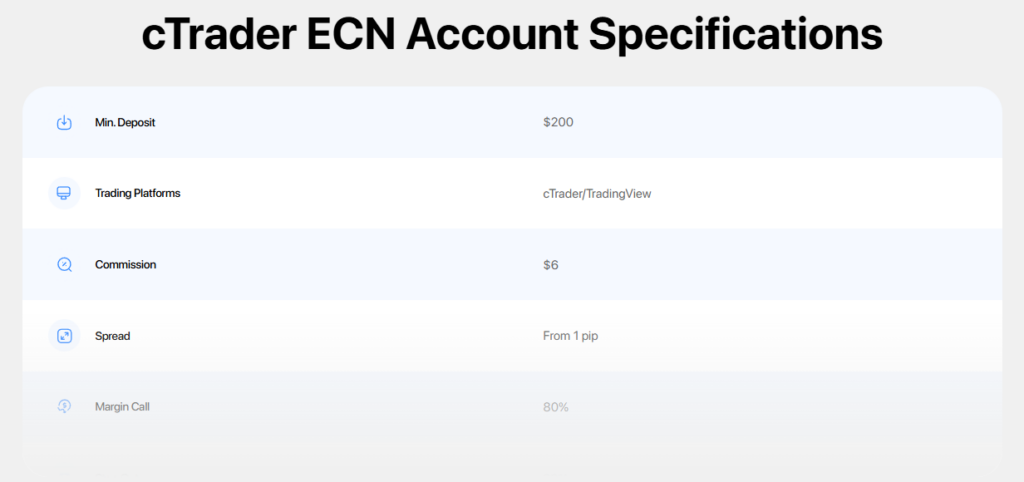
Task: Select the Spread label
Action: [x=112, y=336]
